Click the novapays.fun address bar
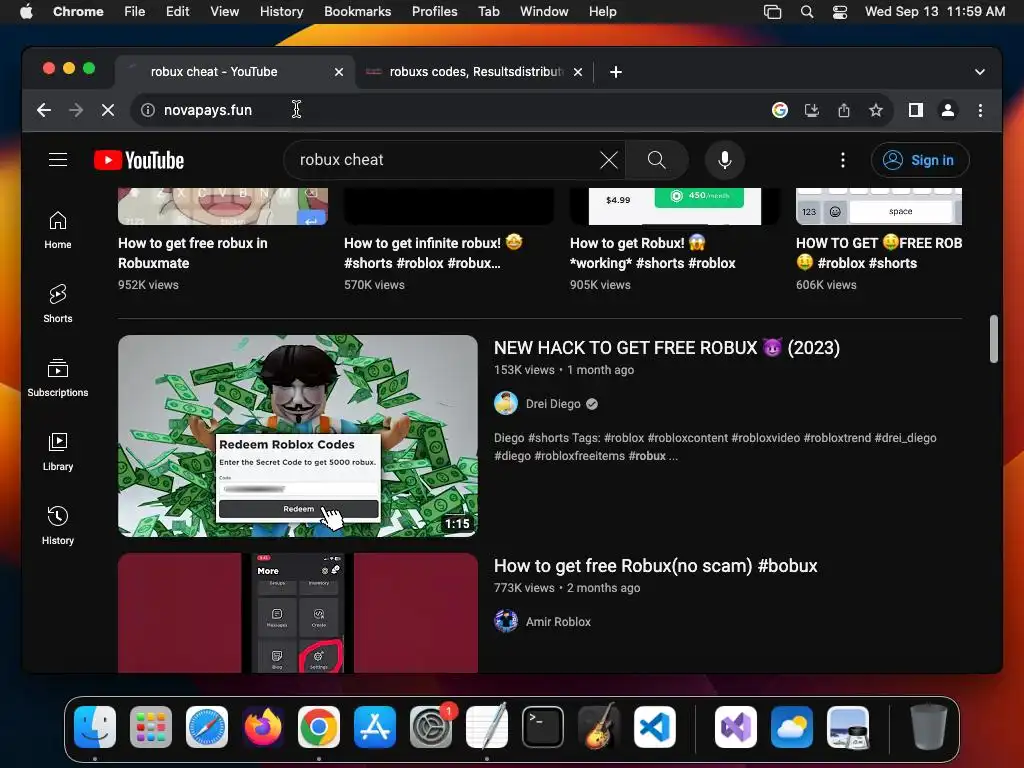The height and width of the screenshot is (768, 1024). click(451, 110)
